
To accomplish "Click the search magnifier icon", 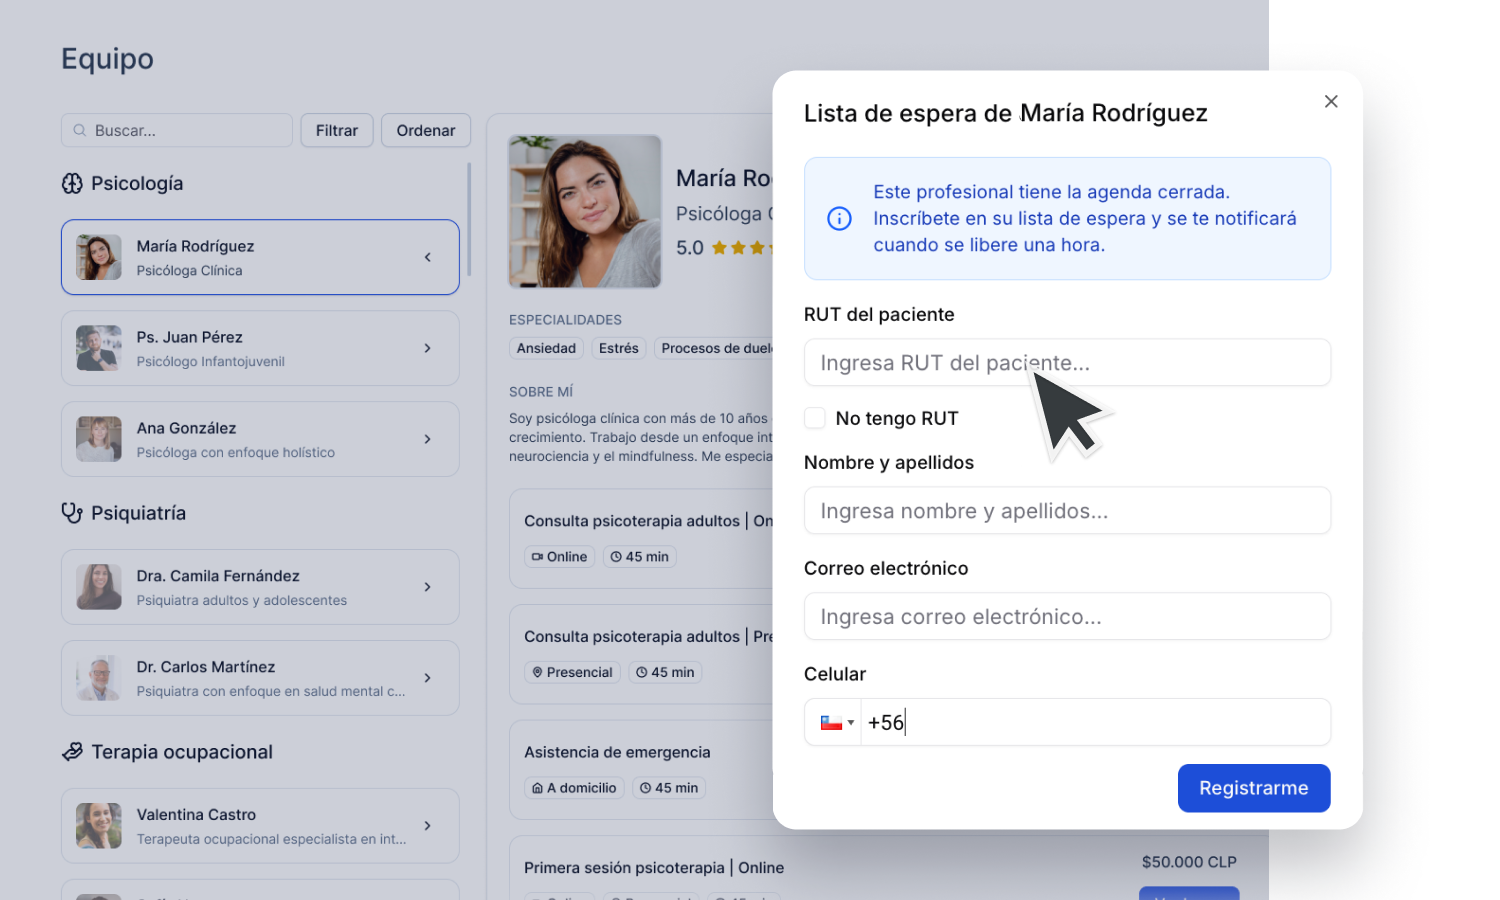I will point(80,130).
